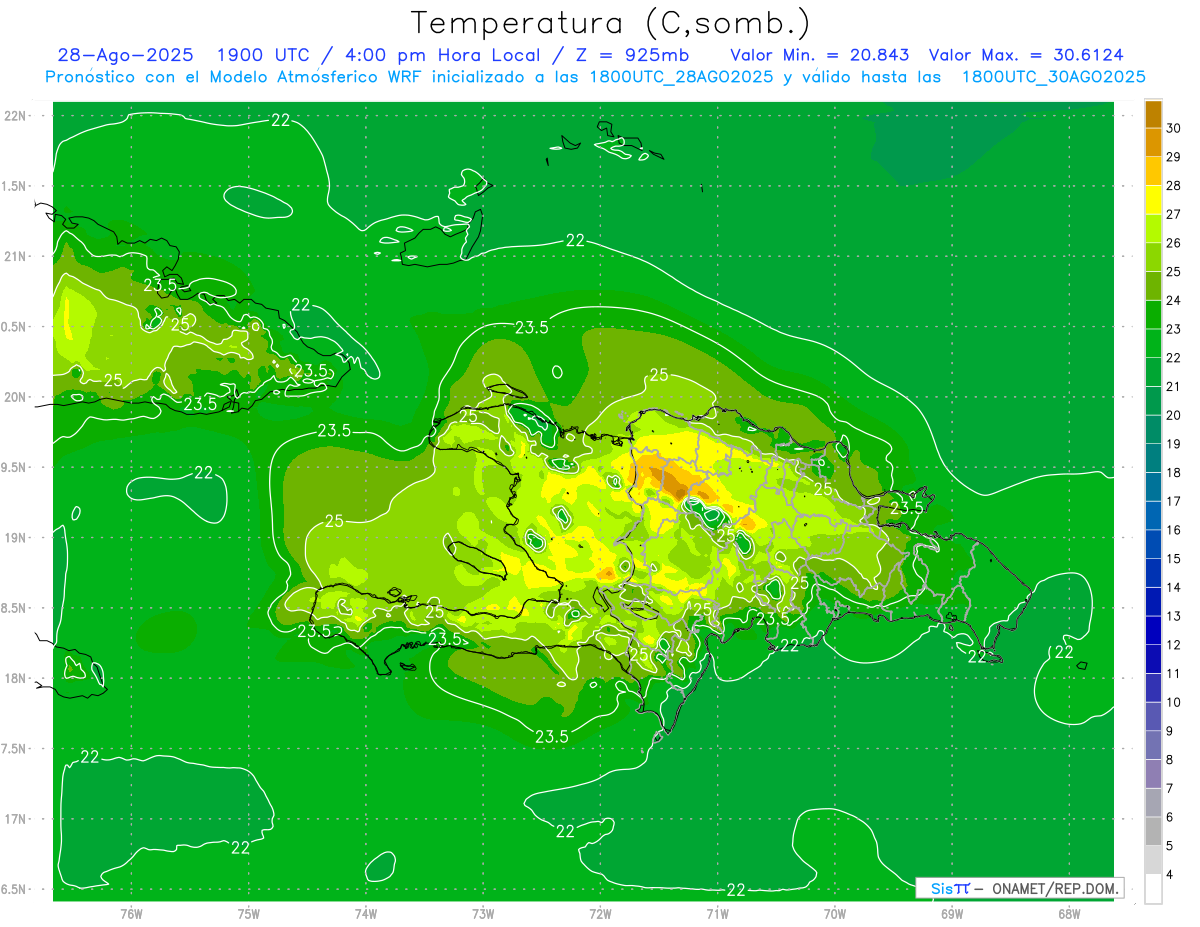The width and height of the screenshot is (1200, 927).
Task: Click the white legend swatch below 4
Action: [x=1153, y=889]
